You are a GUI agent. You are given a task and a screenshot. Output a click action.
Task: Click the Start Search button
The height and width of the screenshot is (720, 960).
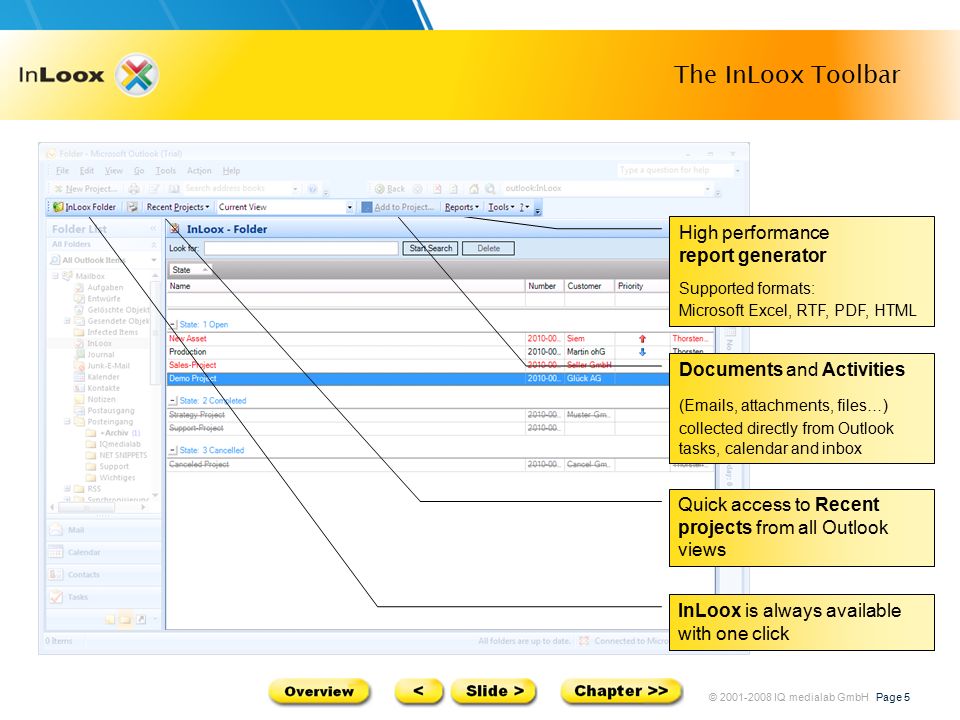(430, 248)
